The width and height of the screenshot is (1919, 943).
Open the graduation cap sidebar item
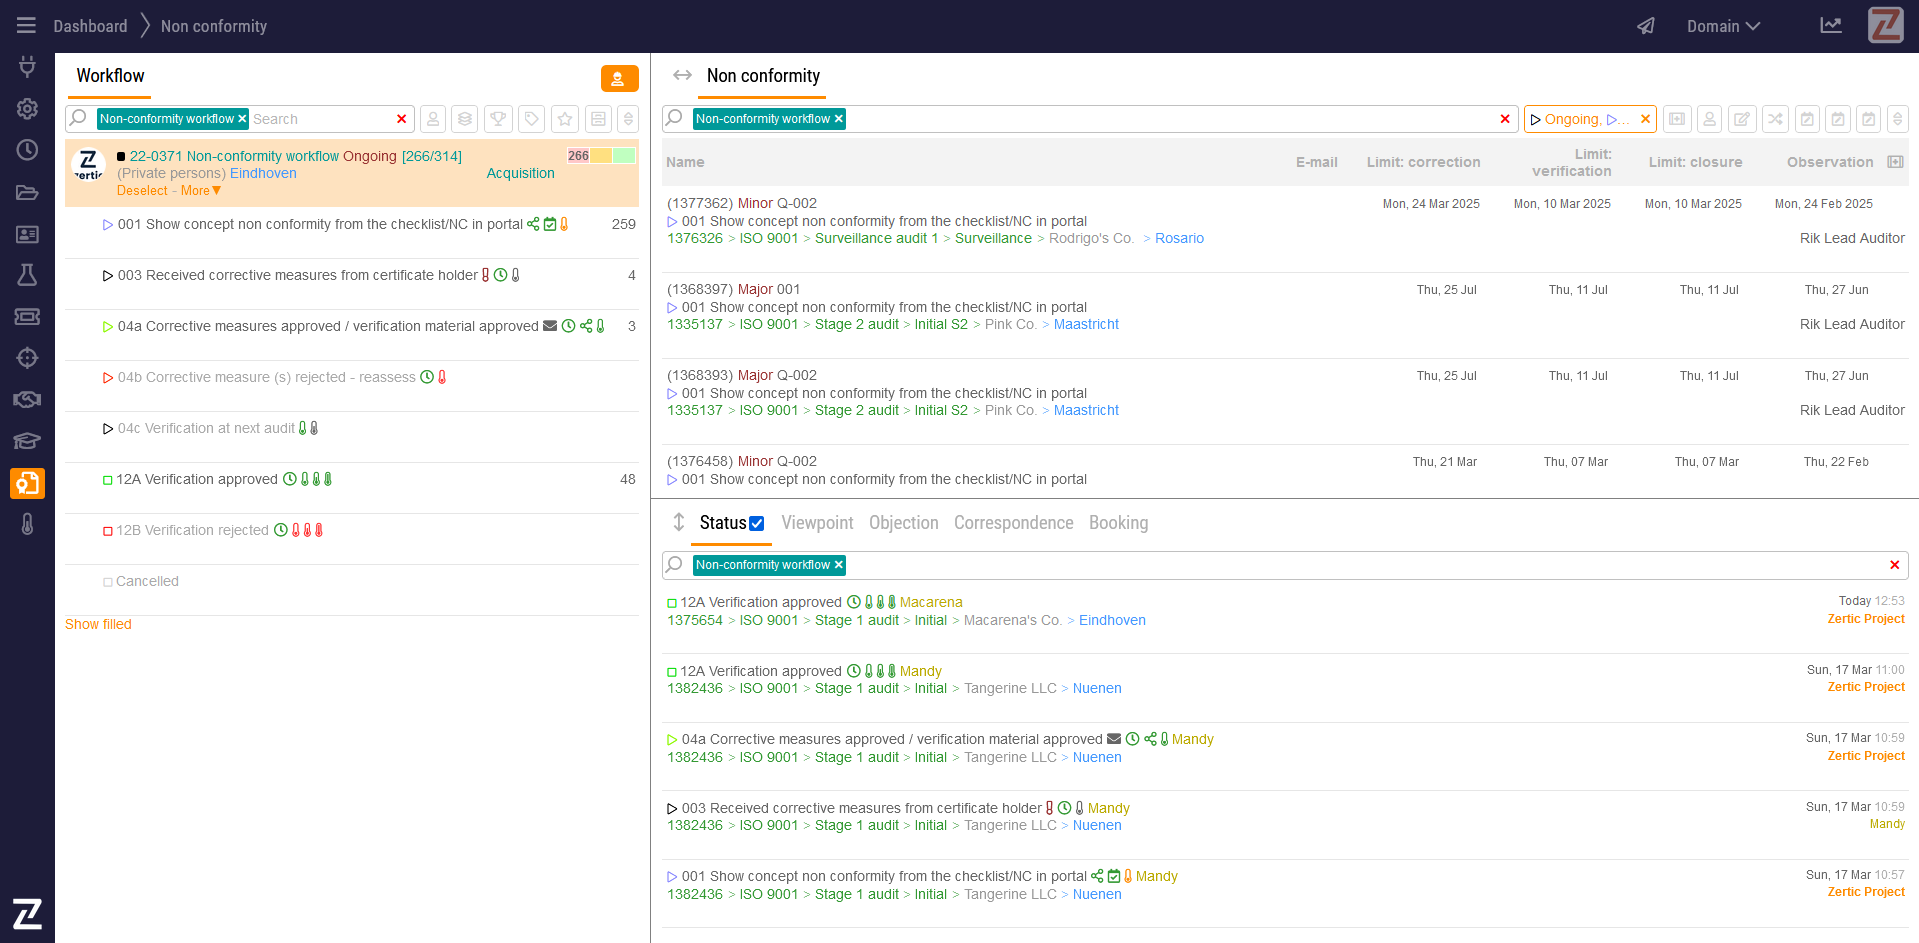[27, 441]
